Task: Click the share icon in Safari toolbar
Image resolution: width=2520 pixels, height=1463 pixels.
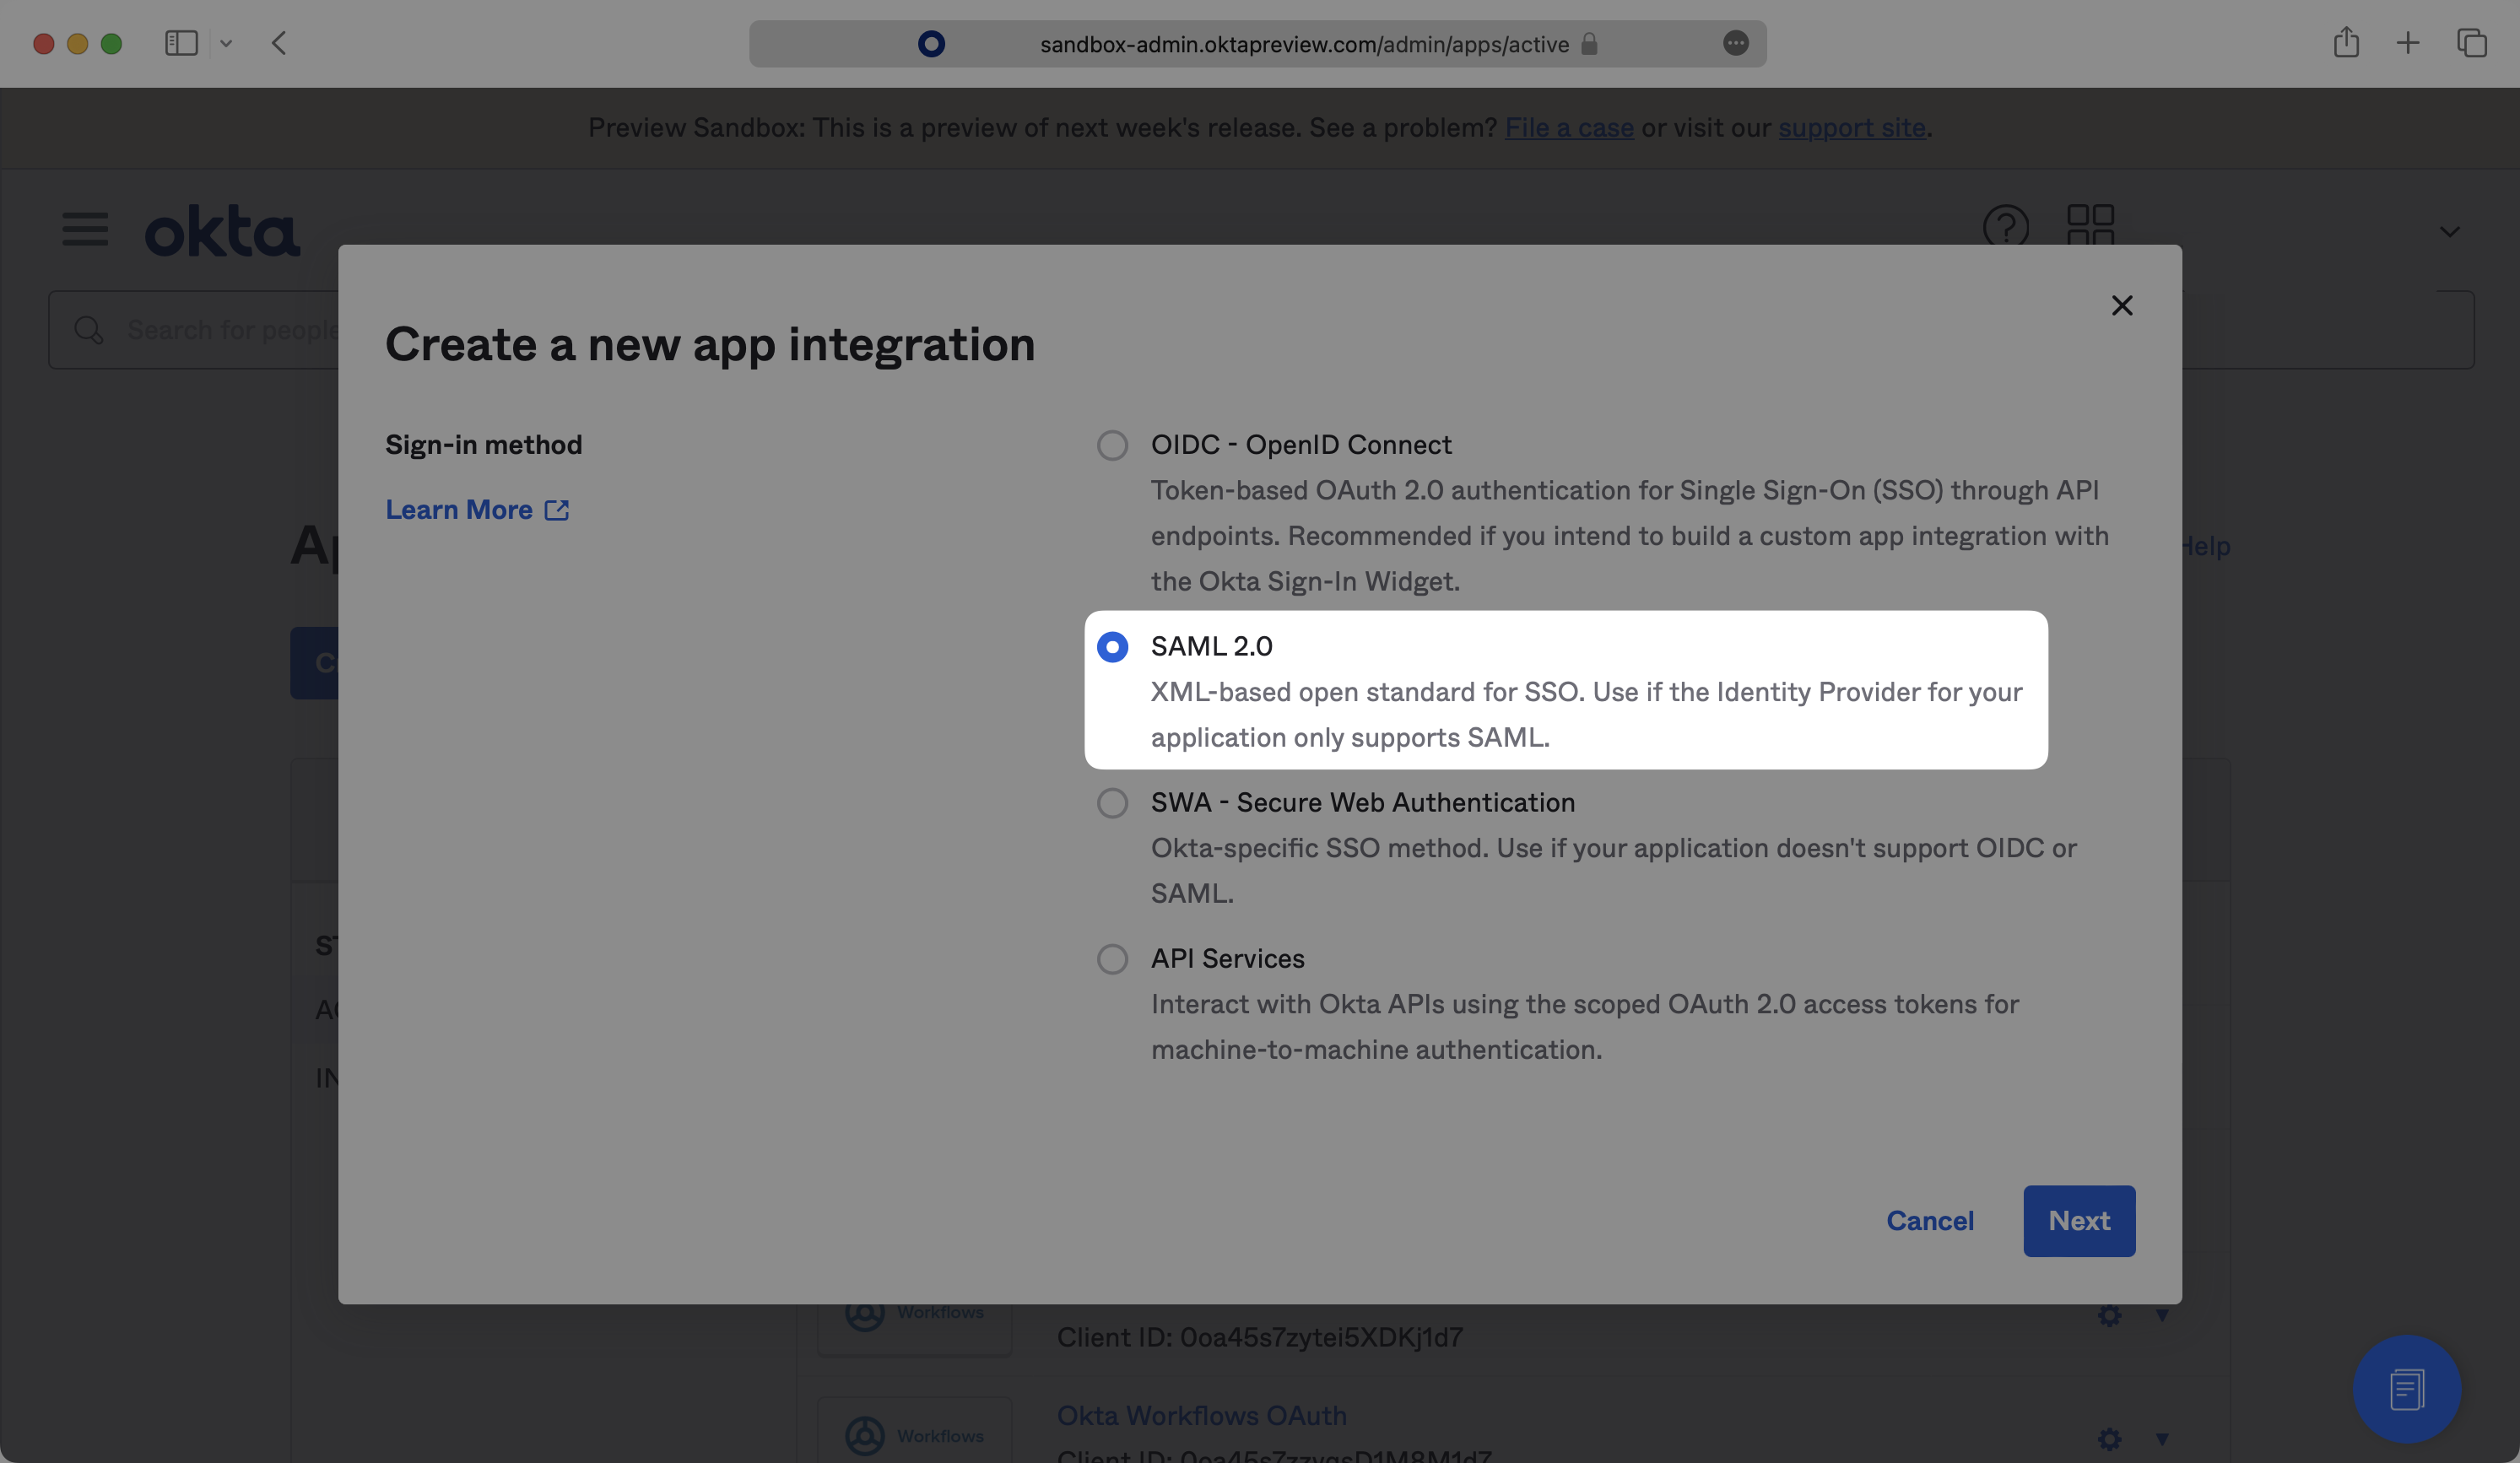Action: click(x=2345, y=43)
